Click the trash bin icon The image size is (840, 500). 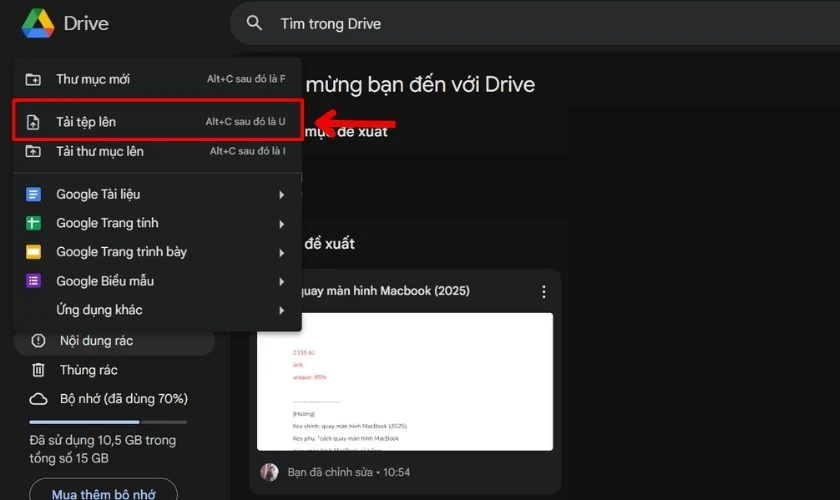pyautogui.click(x=38, y=370)
